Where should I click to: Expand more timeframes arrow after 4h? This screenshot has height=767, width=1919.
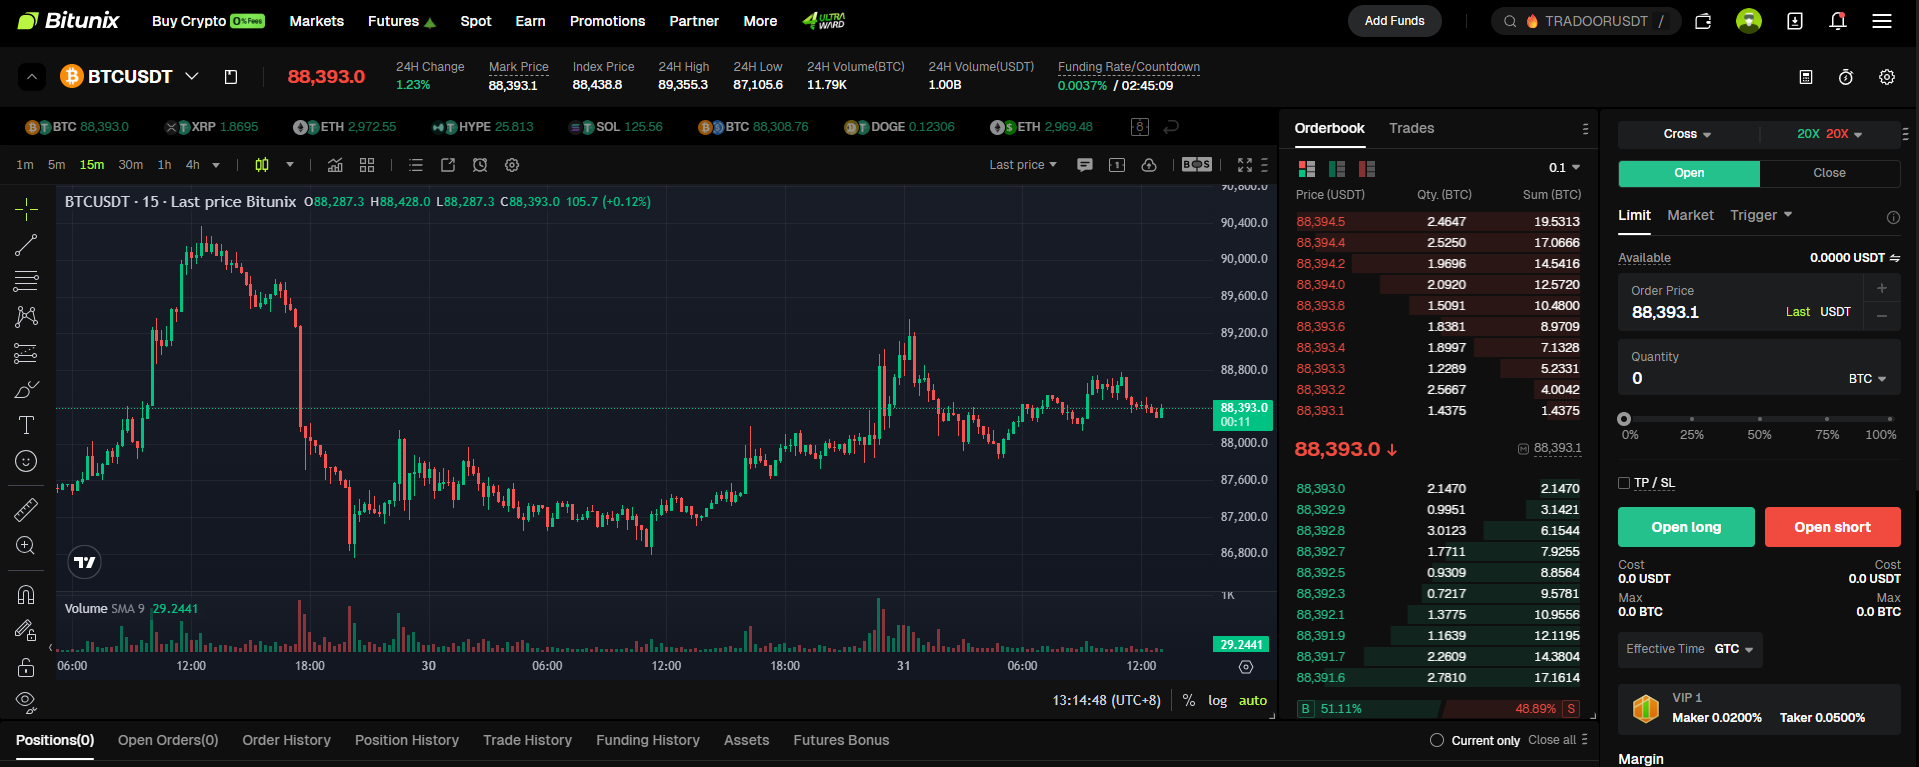216,165
